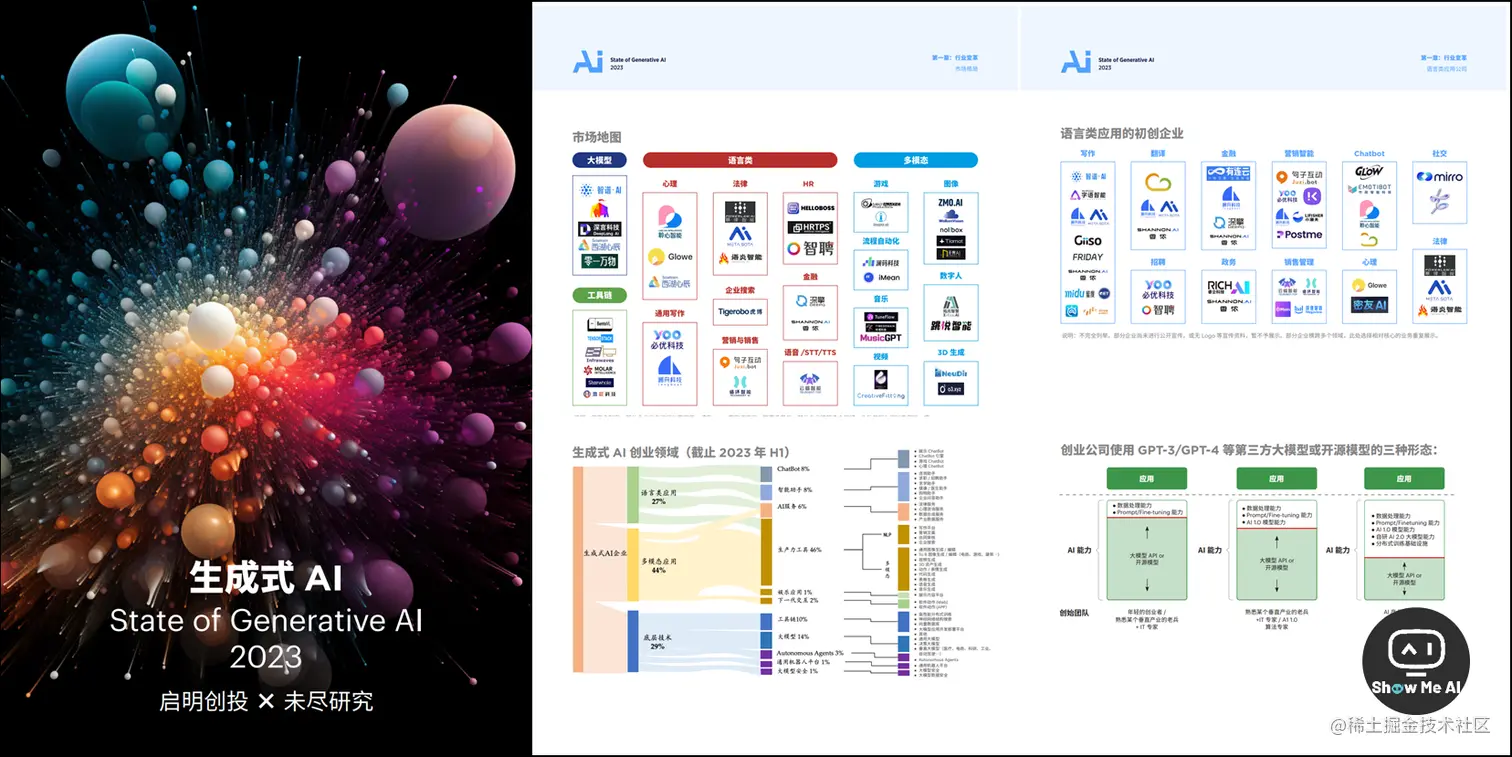Viewport: 1512px width, 757px height.
Task: Click the MOLAR Intelligence logo
Action: pyautogui.click(x=599, y=370)
